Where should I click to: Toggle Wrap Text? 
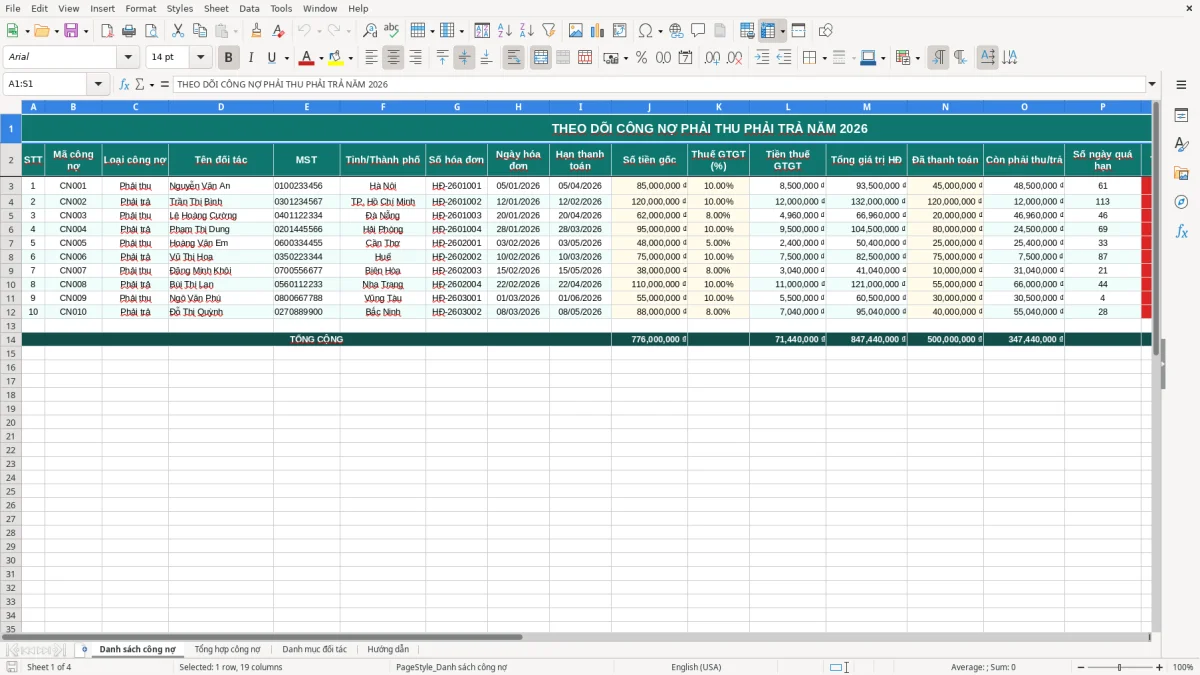tap(514, 58)
